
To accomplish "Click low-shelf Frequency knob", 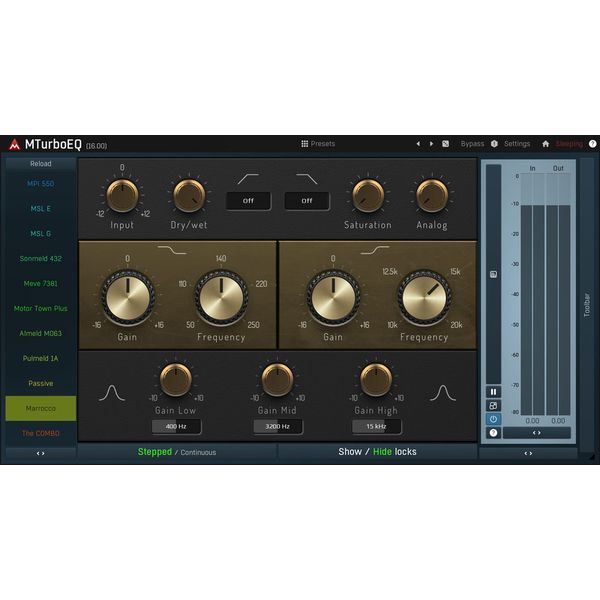I will coord(221,298).
